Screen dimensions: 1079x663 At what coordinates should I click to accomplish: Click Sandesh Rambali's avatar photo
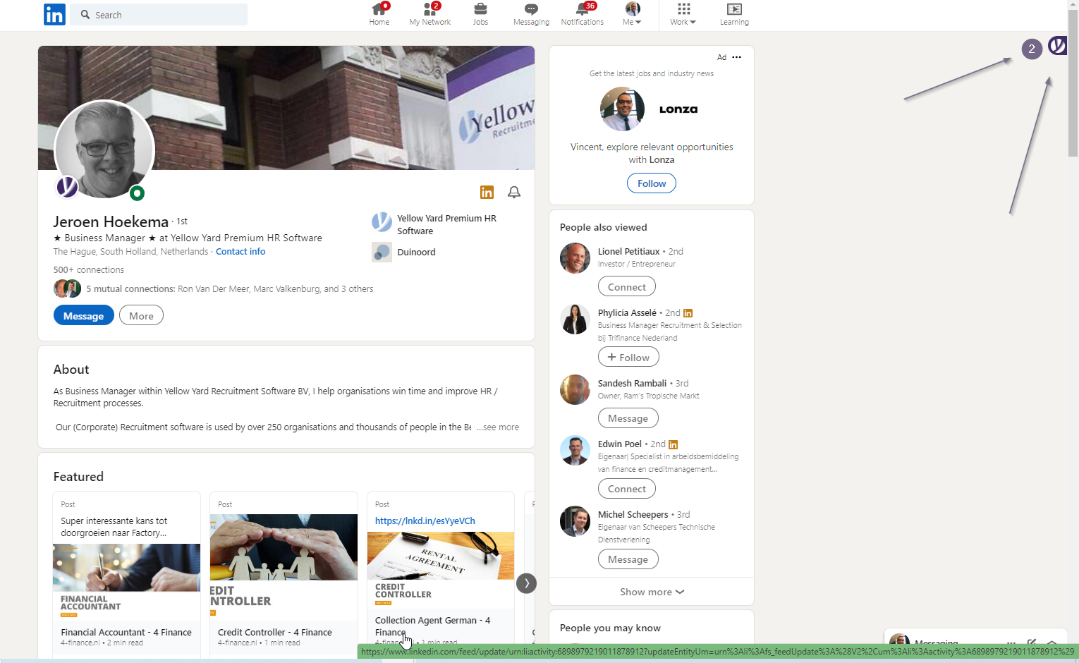click(x=575, y=390)
